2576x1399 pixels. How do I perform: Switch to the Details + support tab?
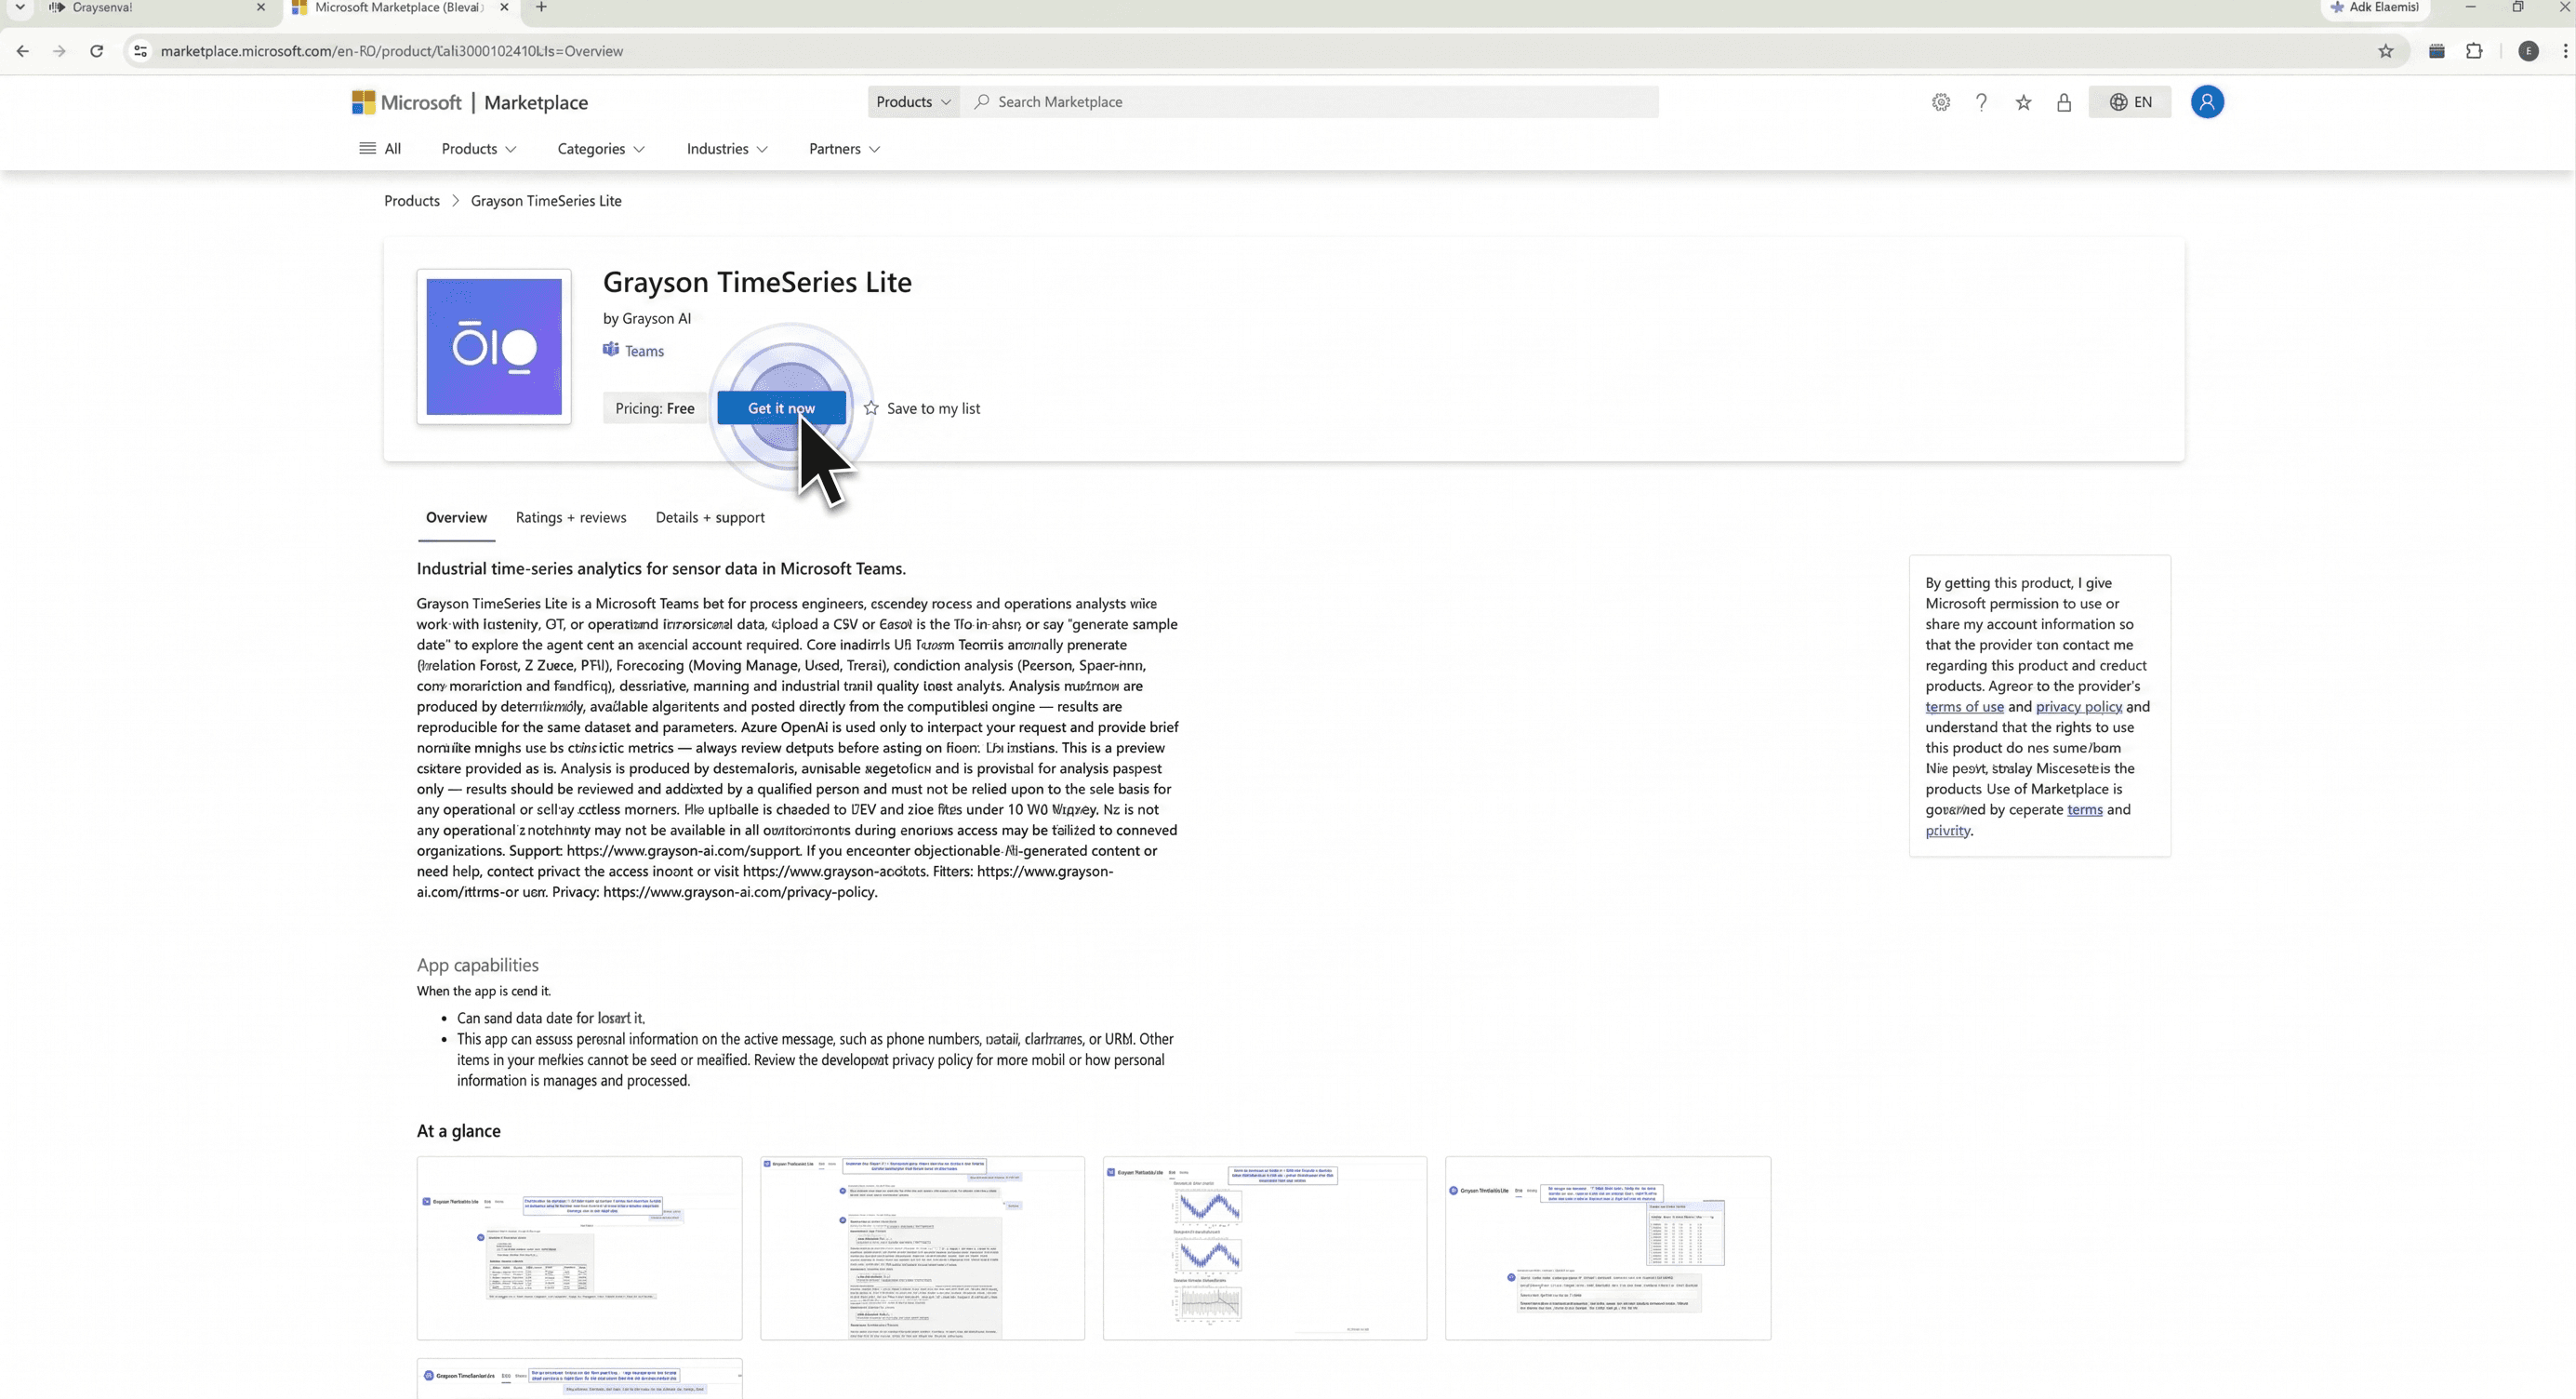710,518
